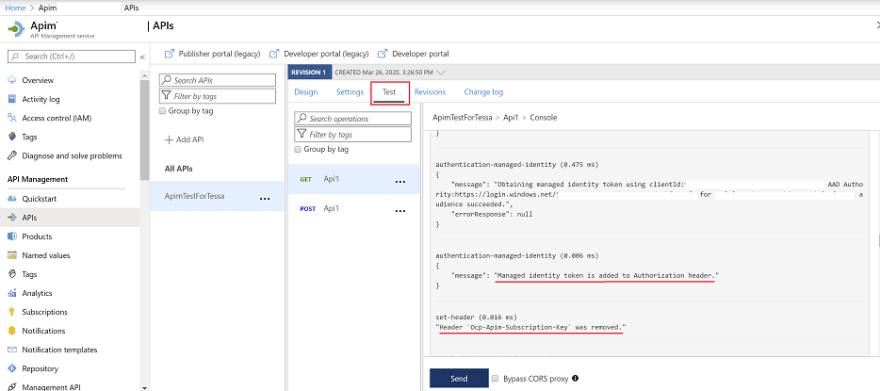
Task: Select the POST Api1 operation
Action: (x=354, y=209)
